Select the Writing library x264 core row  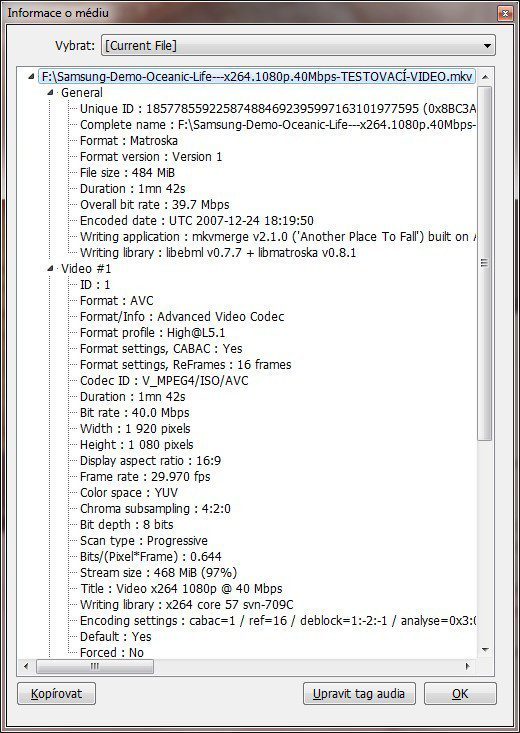tap(187, 604)
